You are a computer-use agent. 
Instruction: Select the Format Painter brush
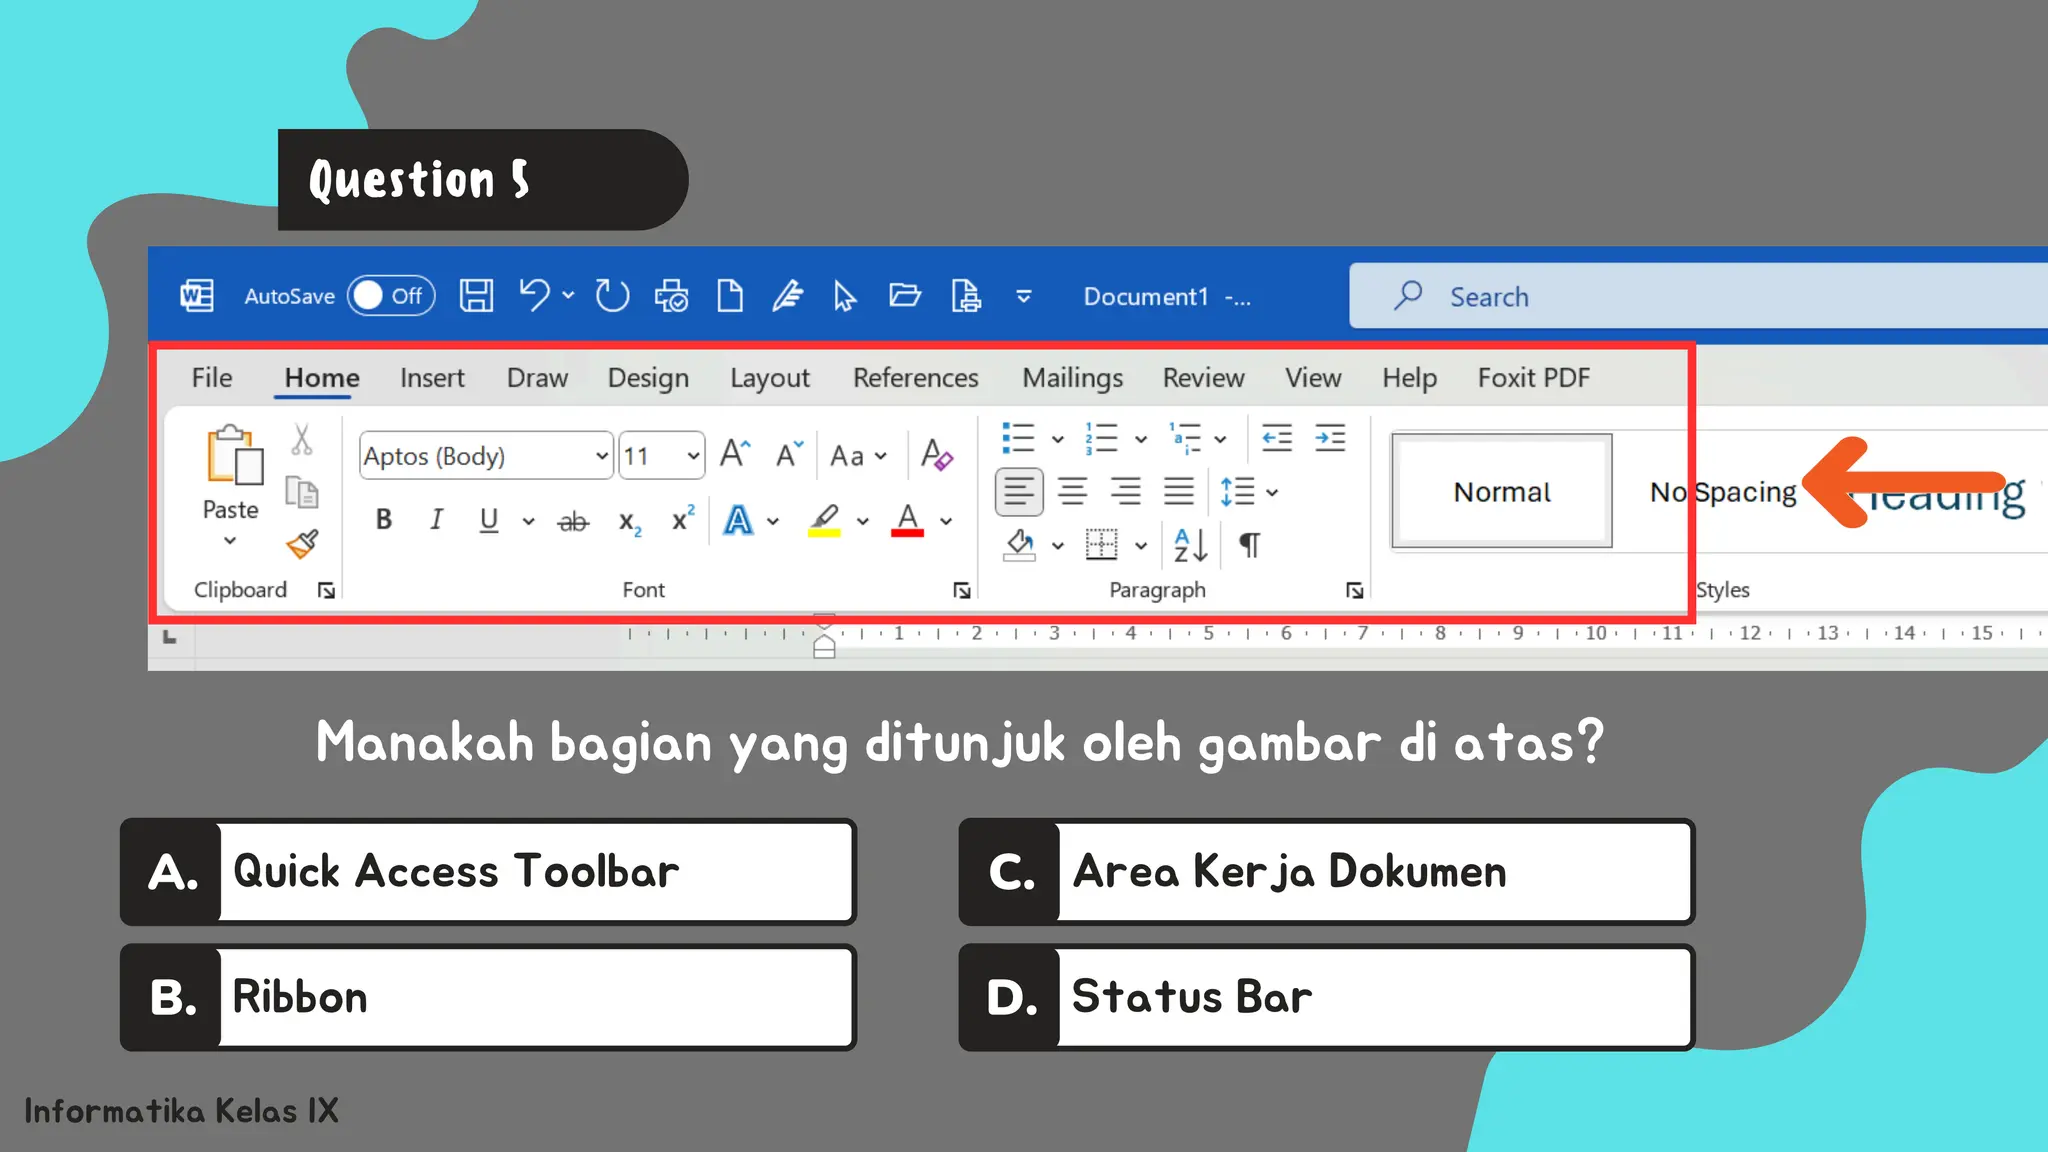302,544
